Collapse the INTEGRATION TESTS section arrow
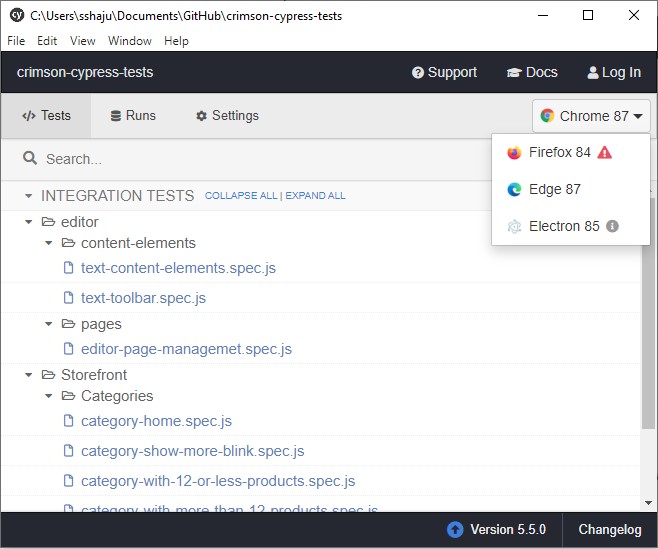The image size is (658, 549). [x=29, y=196]
